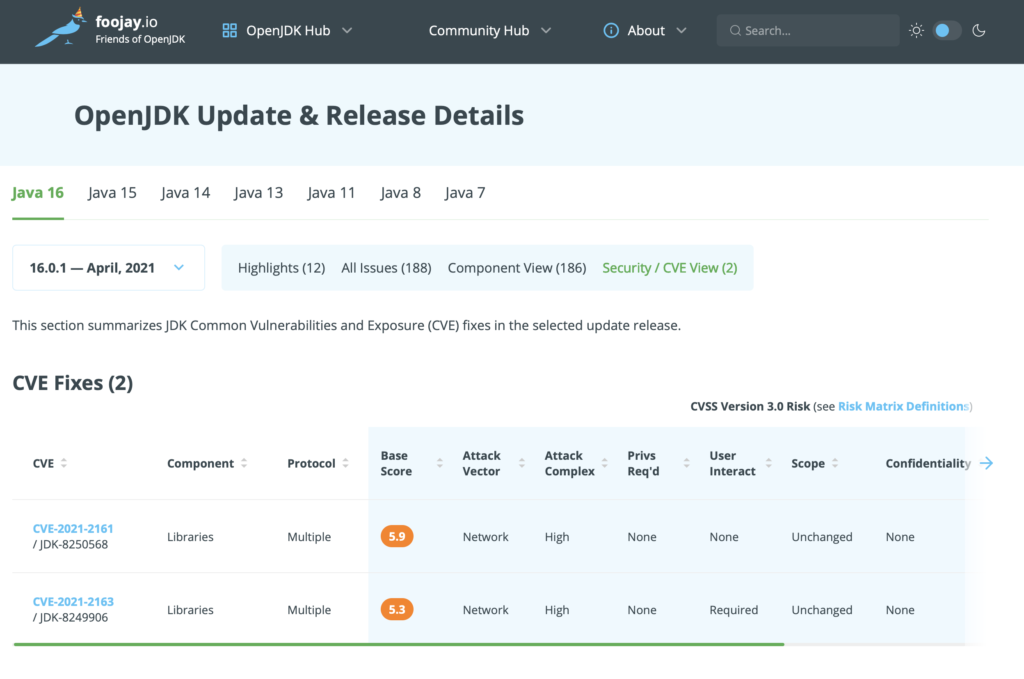
Task: Open the Component View (186)
Action: coord(517,268)
